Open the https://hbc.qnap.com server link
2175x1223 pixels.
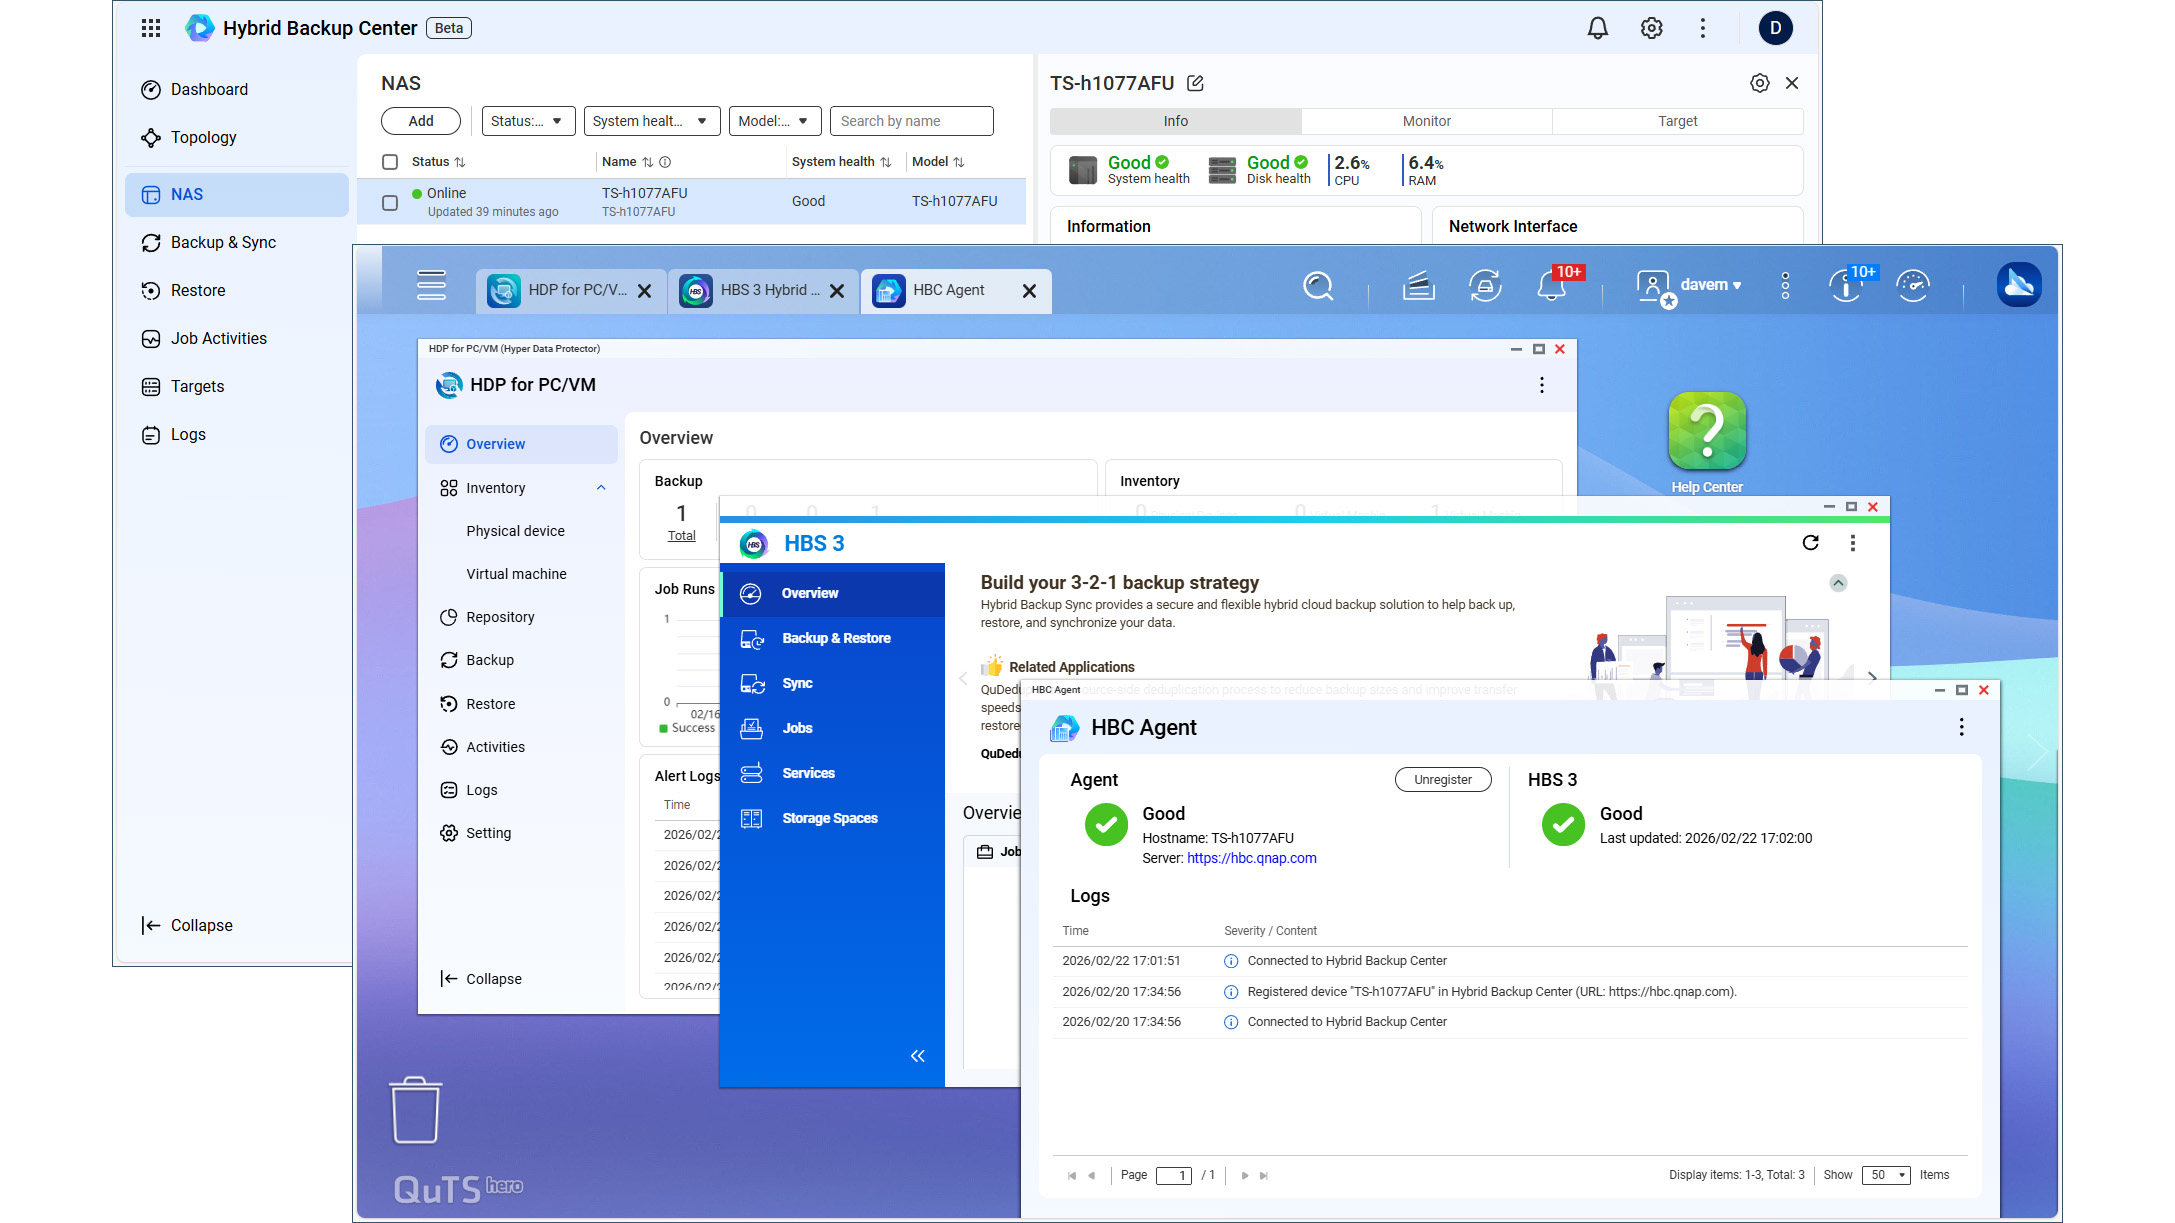click(x=1251, y=858)
